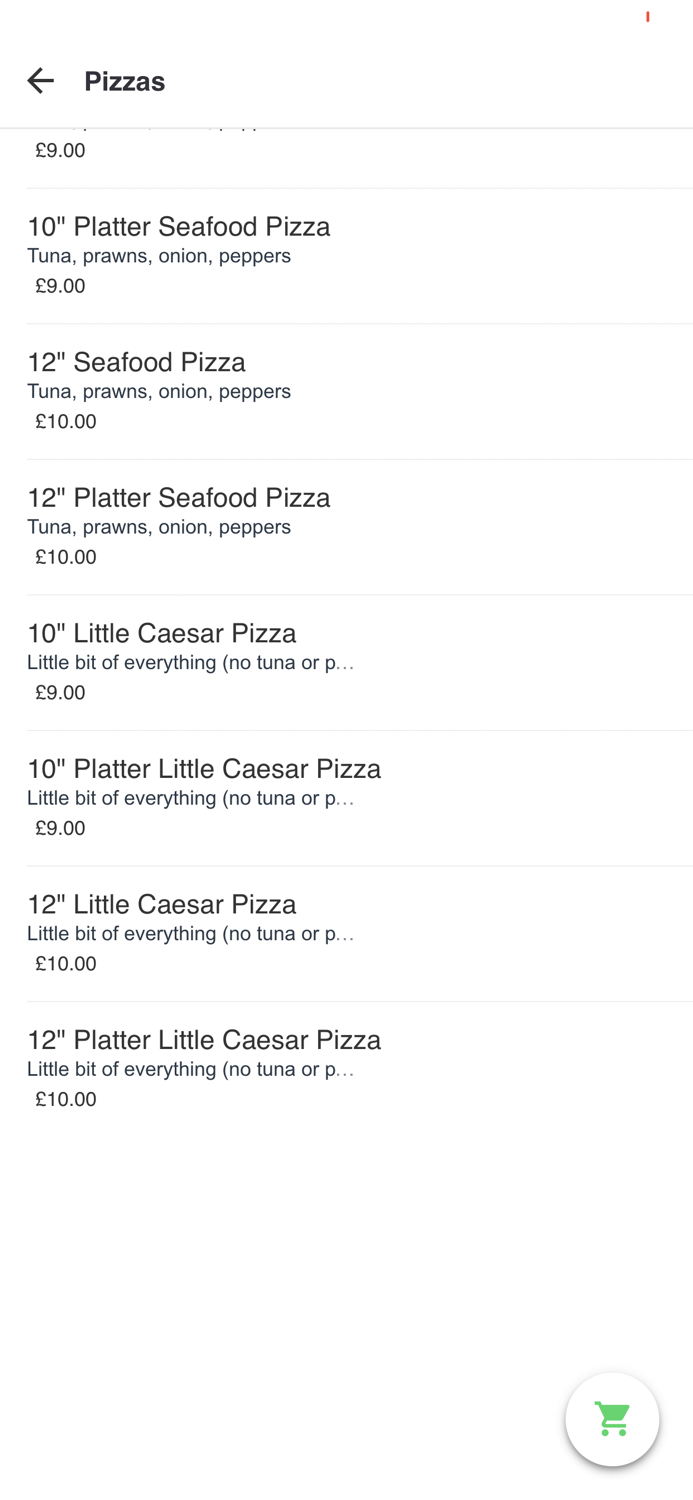Screen dimensions: 693x1500
Task: Tap the £10.00 price of Platter Little Caesar
Action: pos(62,1098)
